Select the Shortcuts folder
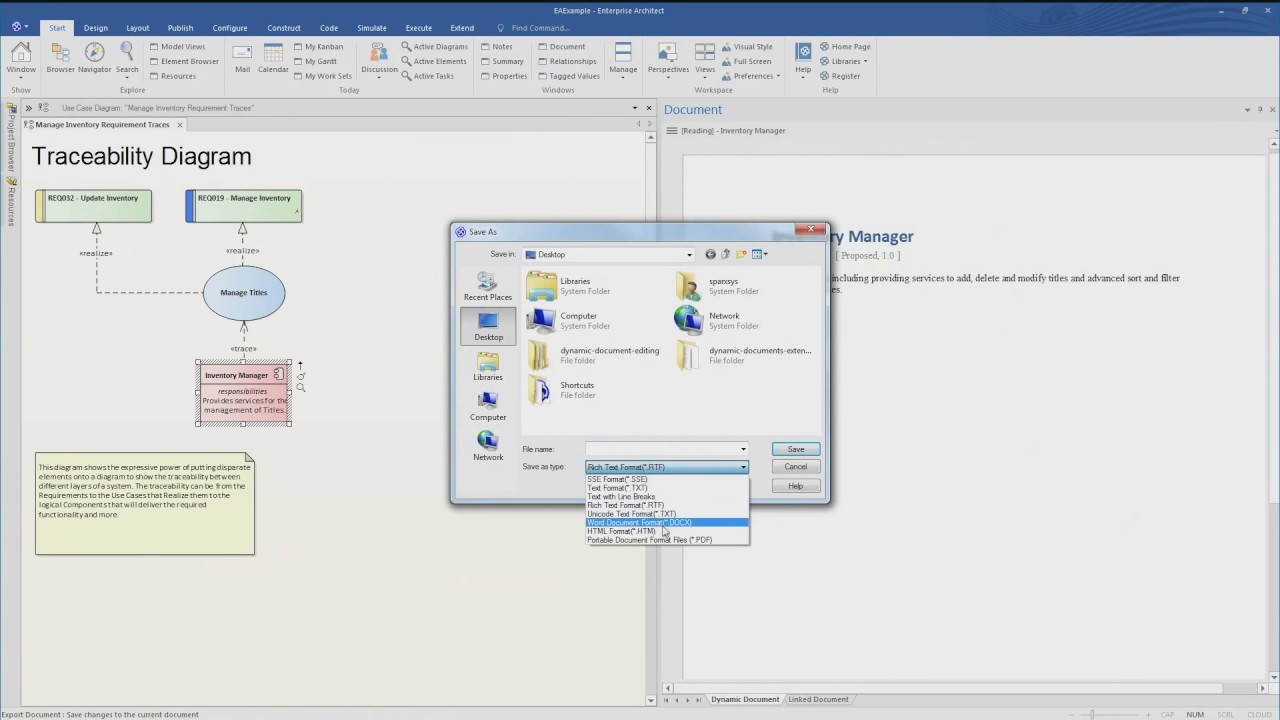 point(561,390)
